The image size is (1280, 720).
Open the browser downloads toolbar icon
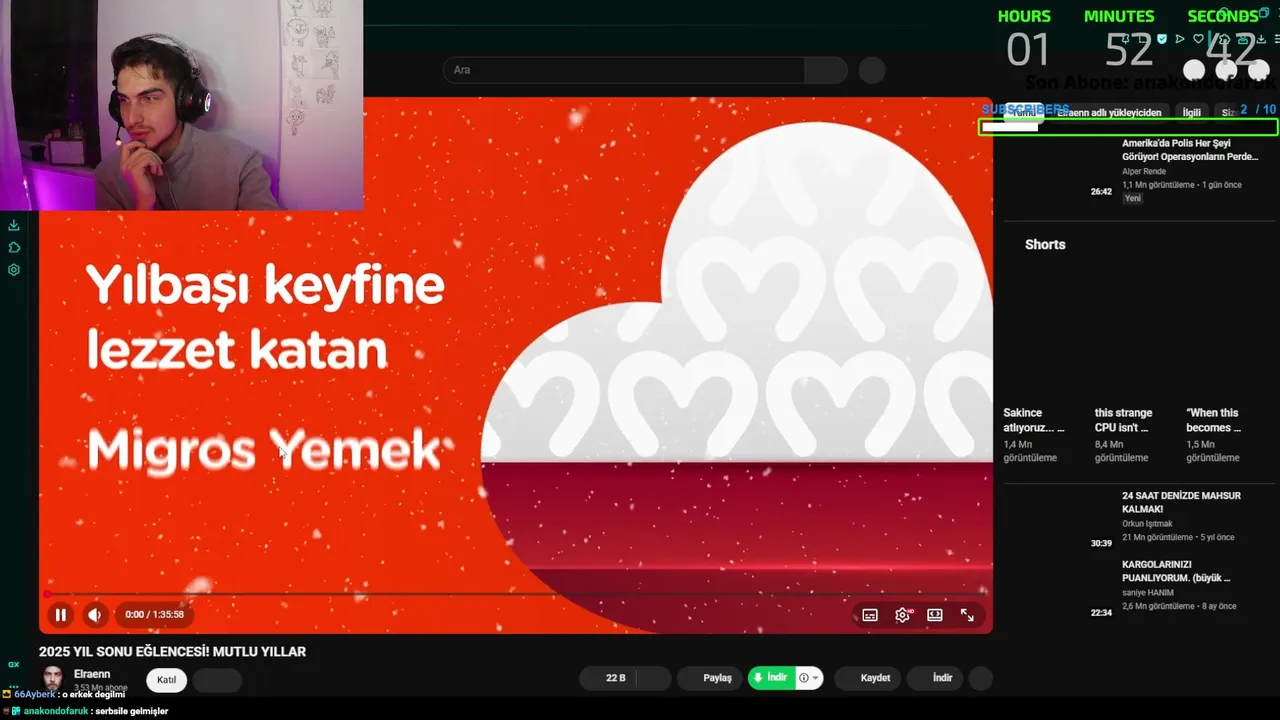point(1261,39)
